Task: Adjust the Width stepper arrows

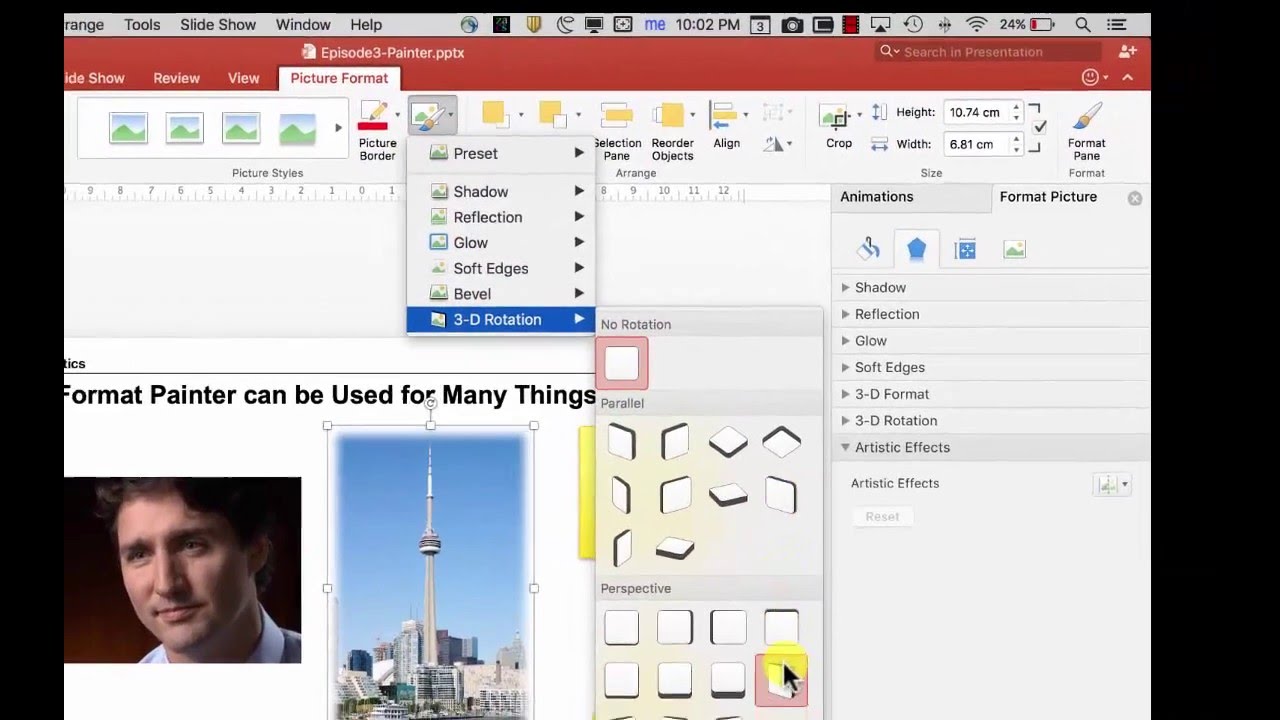Action: pyautogui.click(x=1017, y=144)
